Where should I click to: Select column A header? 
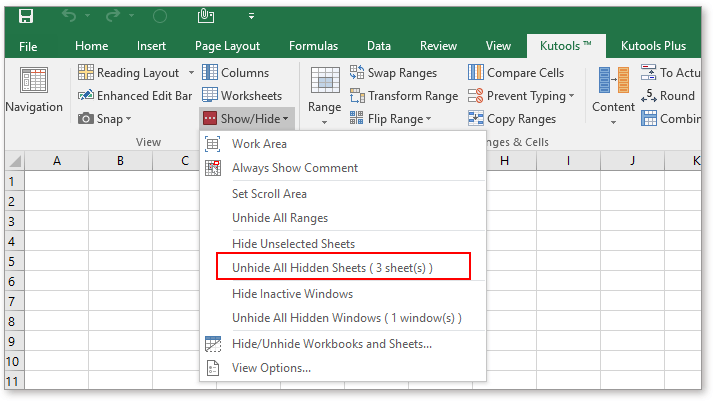(x=56, y=161)
